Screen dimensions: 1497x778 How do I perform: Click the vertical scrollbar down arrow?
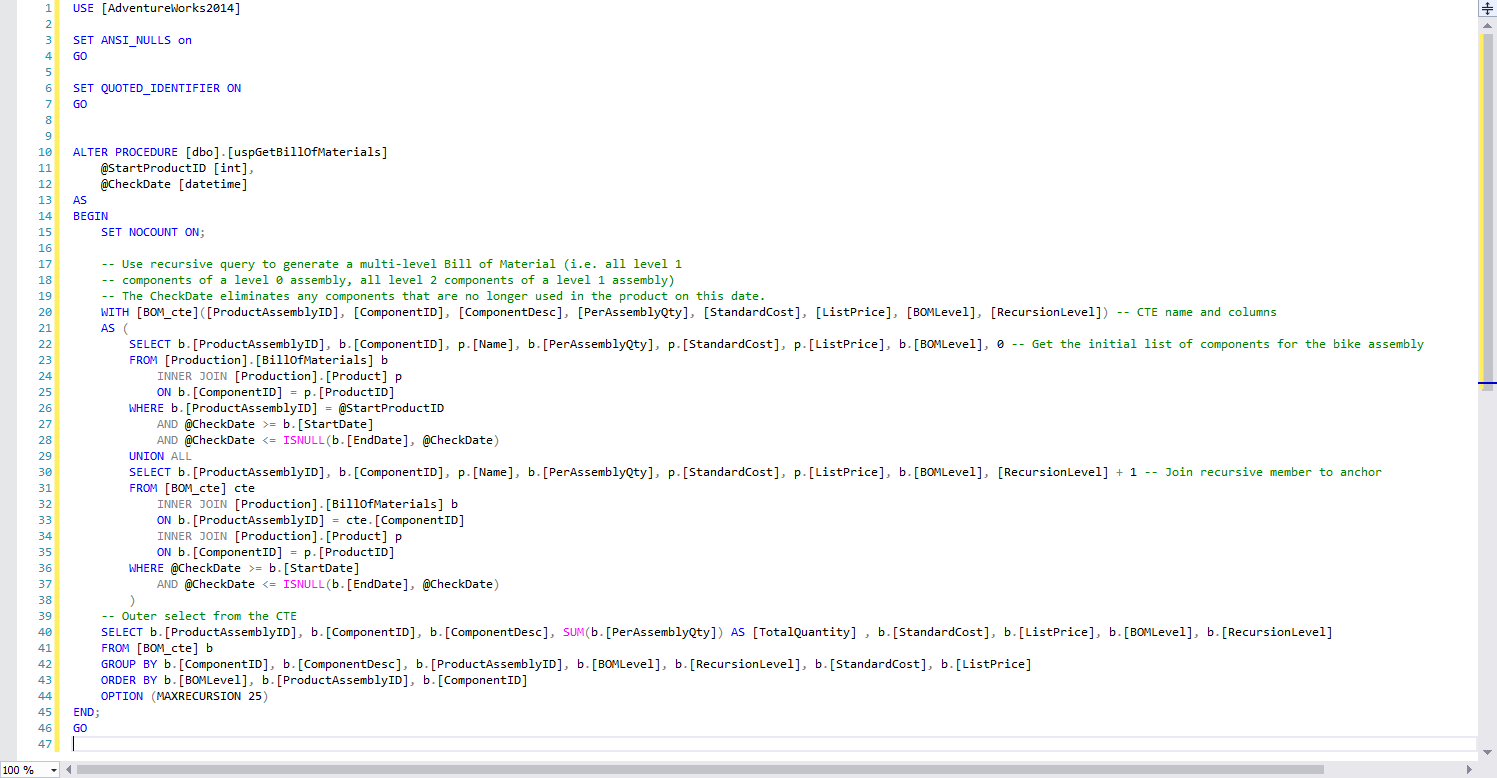tap(1486, 752)
